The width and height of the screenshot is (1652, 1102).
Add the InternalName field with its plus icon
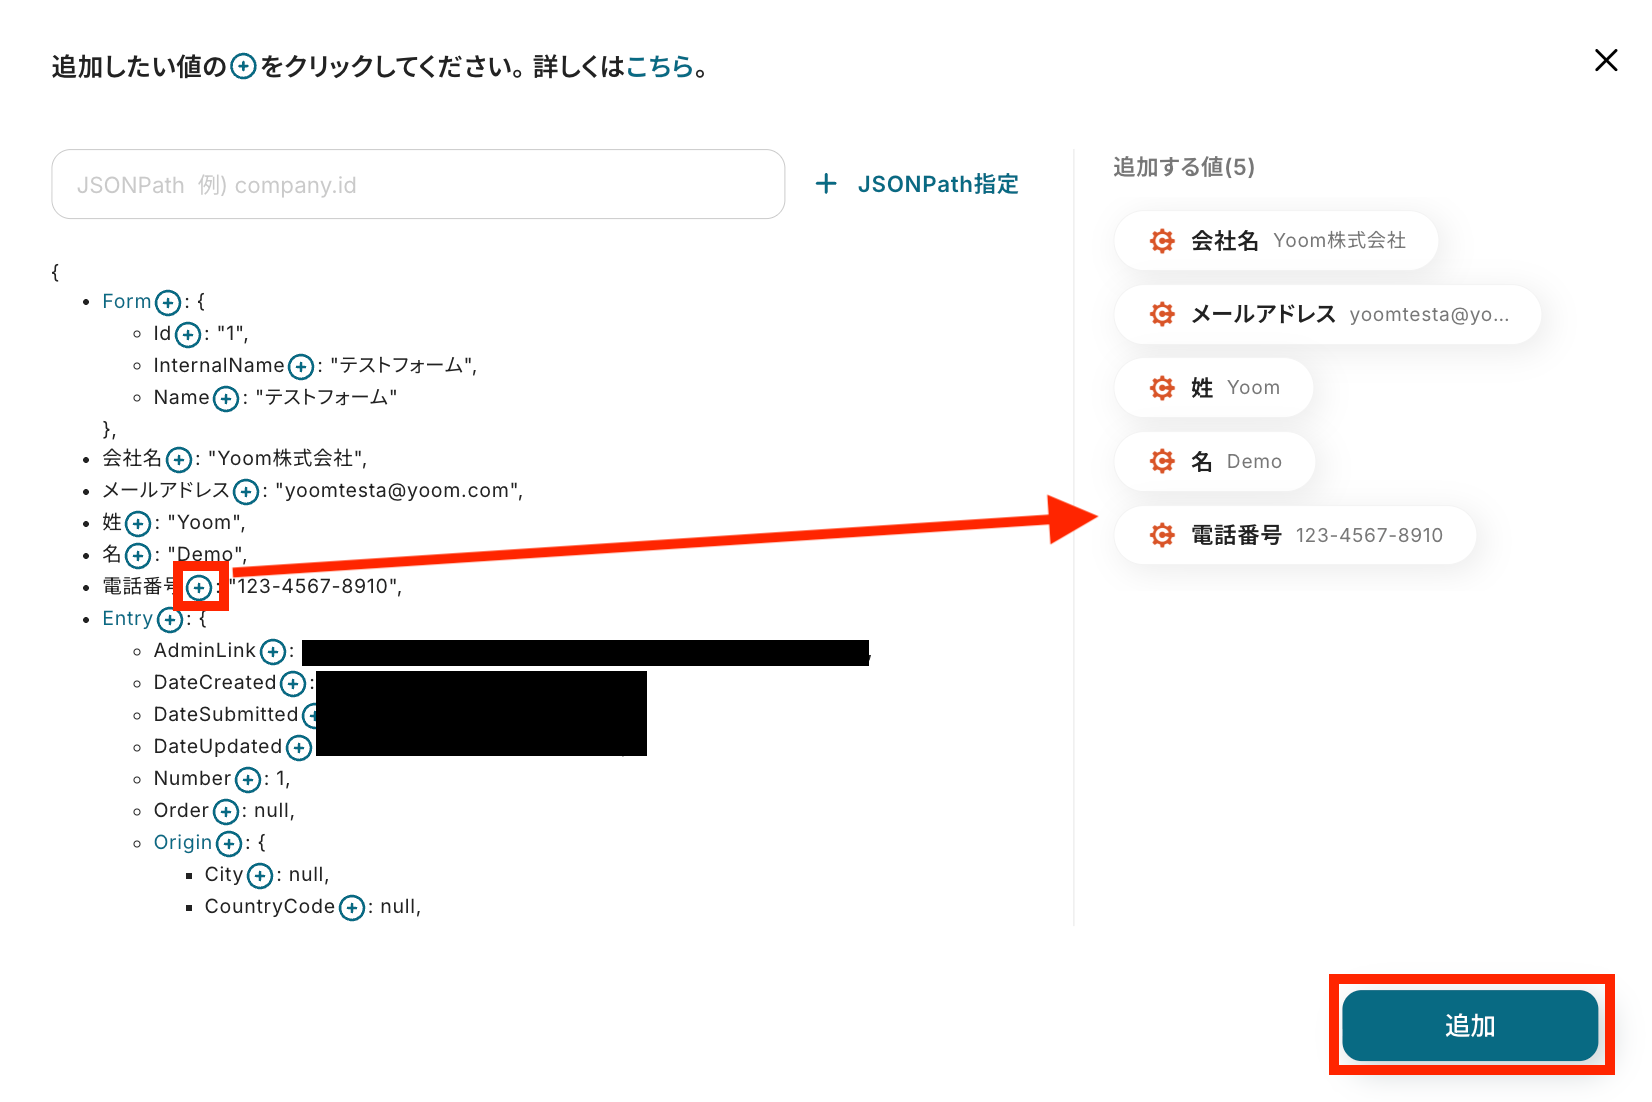tap(301, 367)
